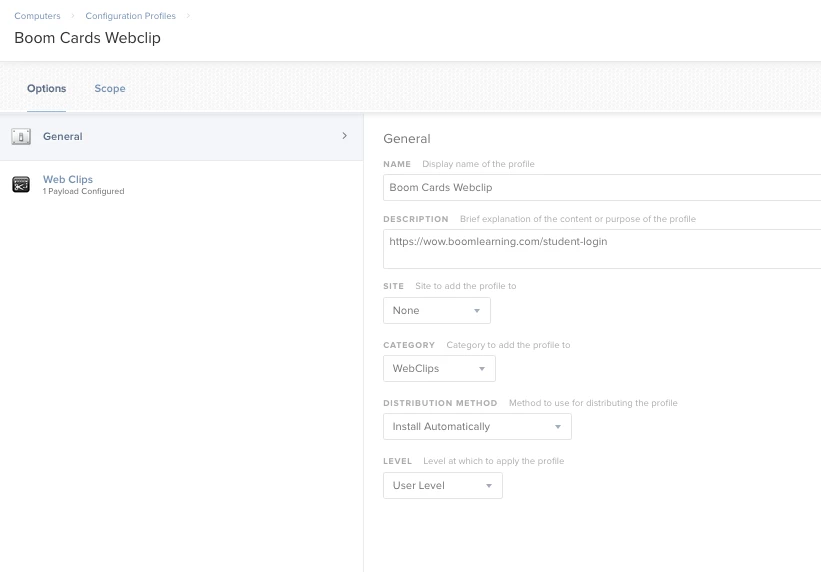Click the WebClips category dropdown arrow

(x=482, y=369)
